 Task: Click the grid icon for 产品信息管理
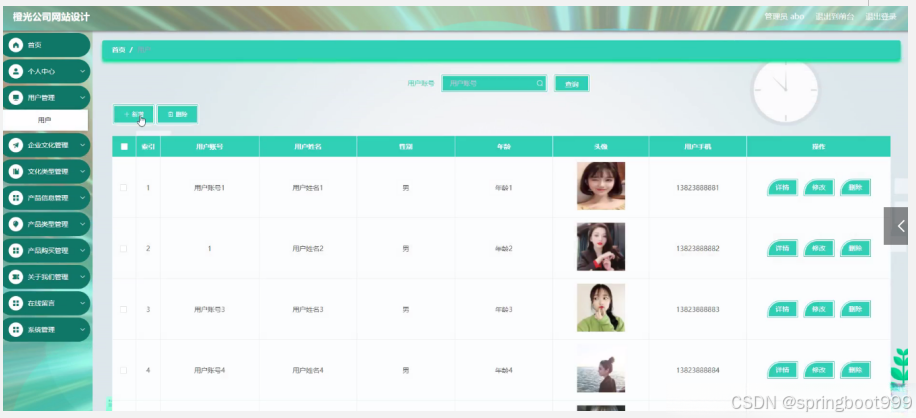(x=16, y=198)
